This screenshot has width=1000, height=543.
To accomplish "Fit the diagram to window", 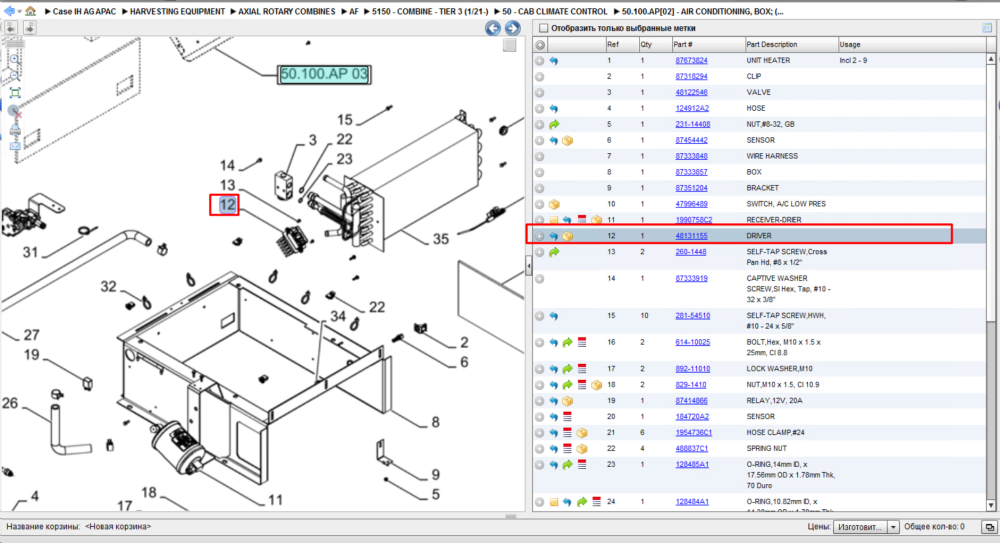I will tap(15, 93).
